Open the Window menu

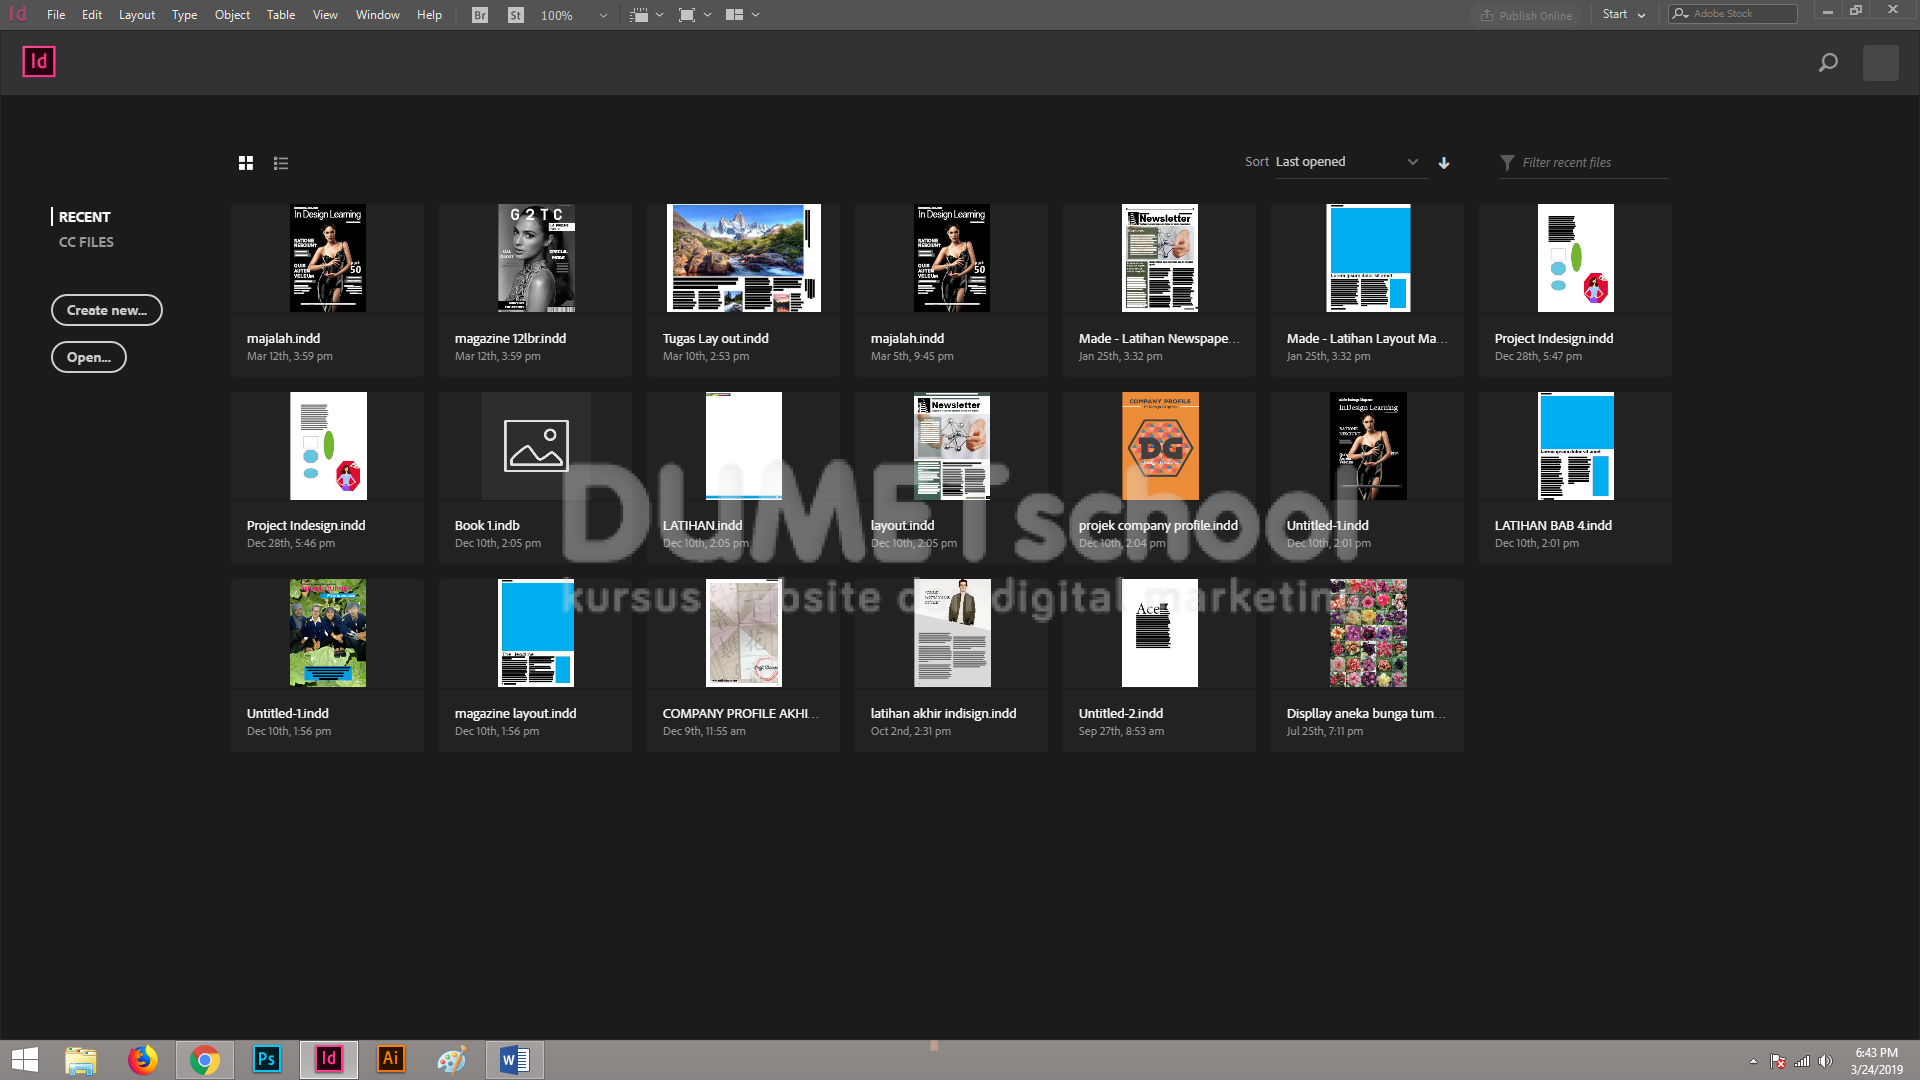point(377,15)
